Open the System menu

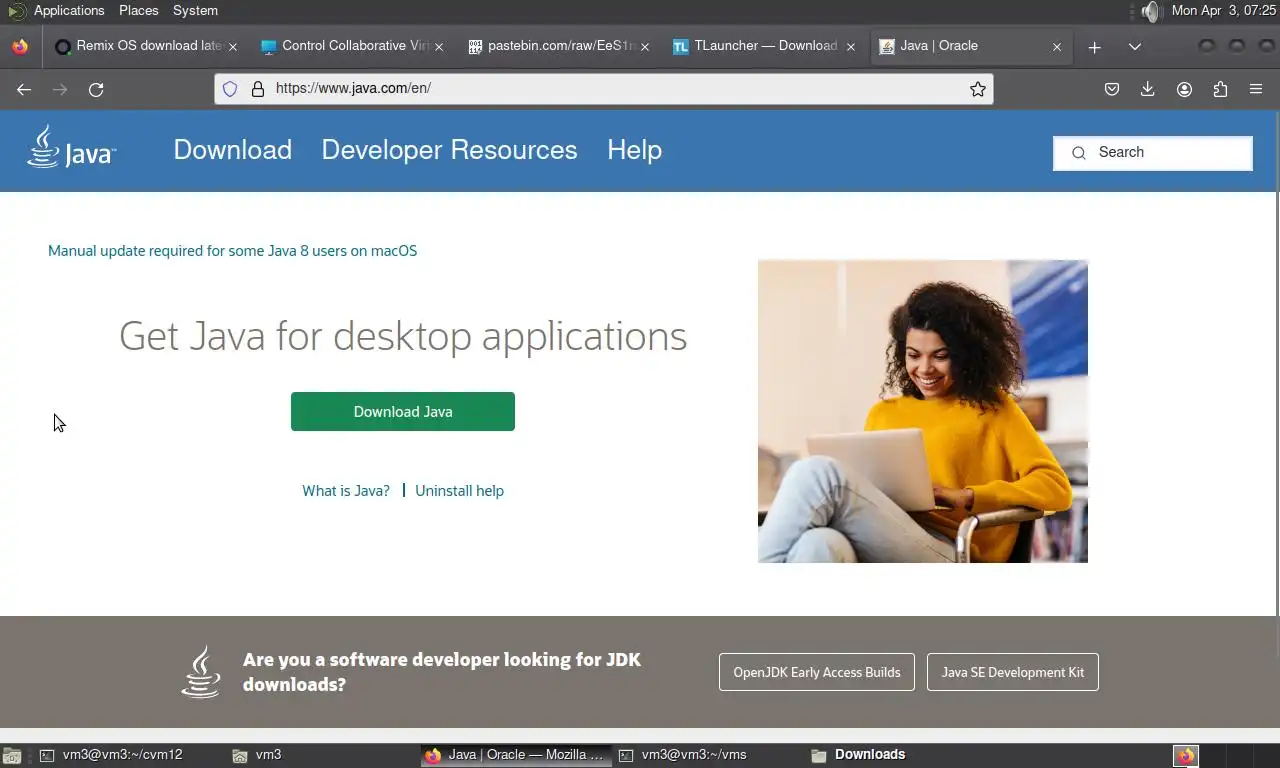click(x=195, y=10)
